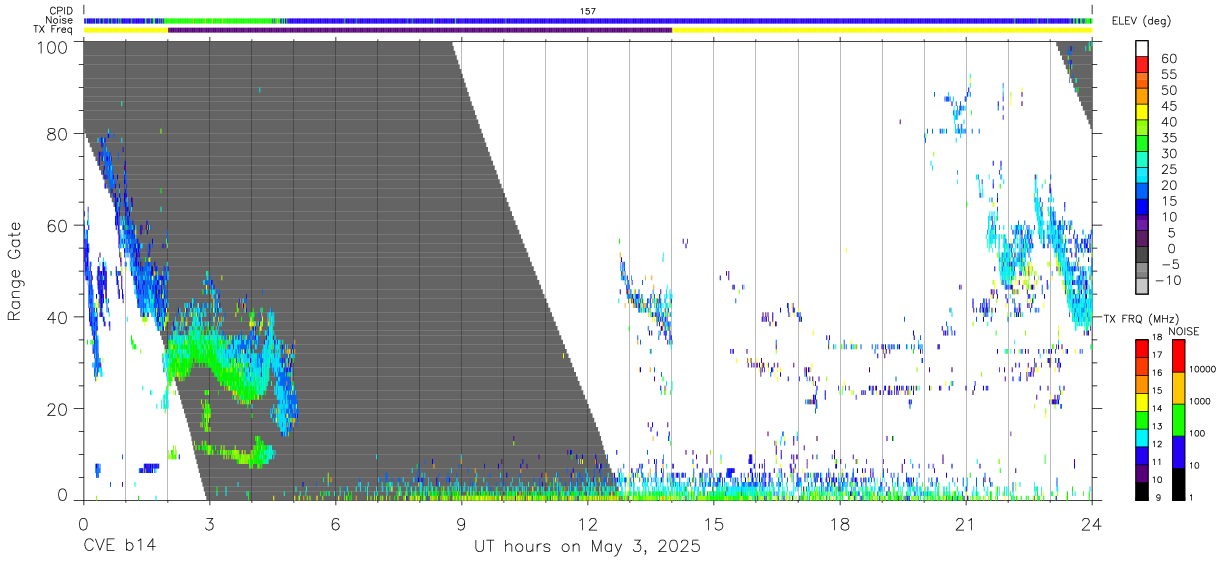Screen dimensions: 1228x567
Task: Click the TX Freq row label
Action: click(53, 29)
